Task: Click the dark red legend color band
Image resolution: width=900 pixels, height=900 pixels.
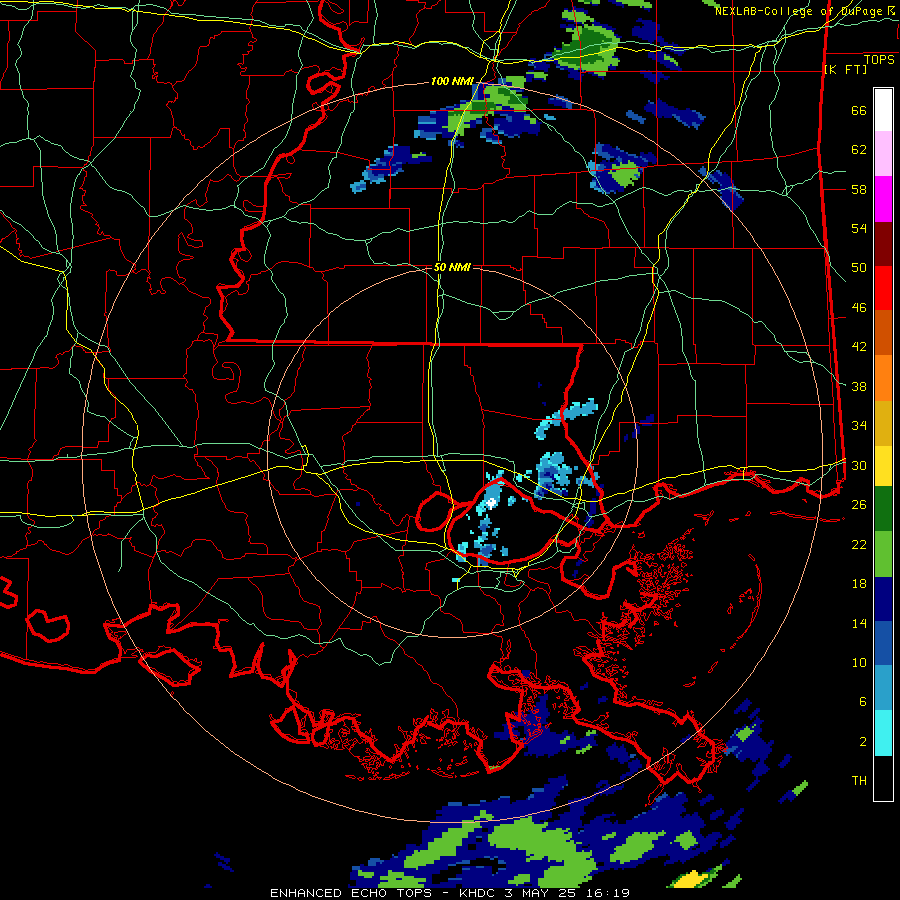Action: pos(883,243)
